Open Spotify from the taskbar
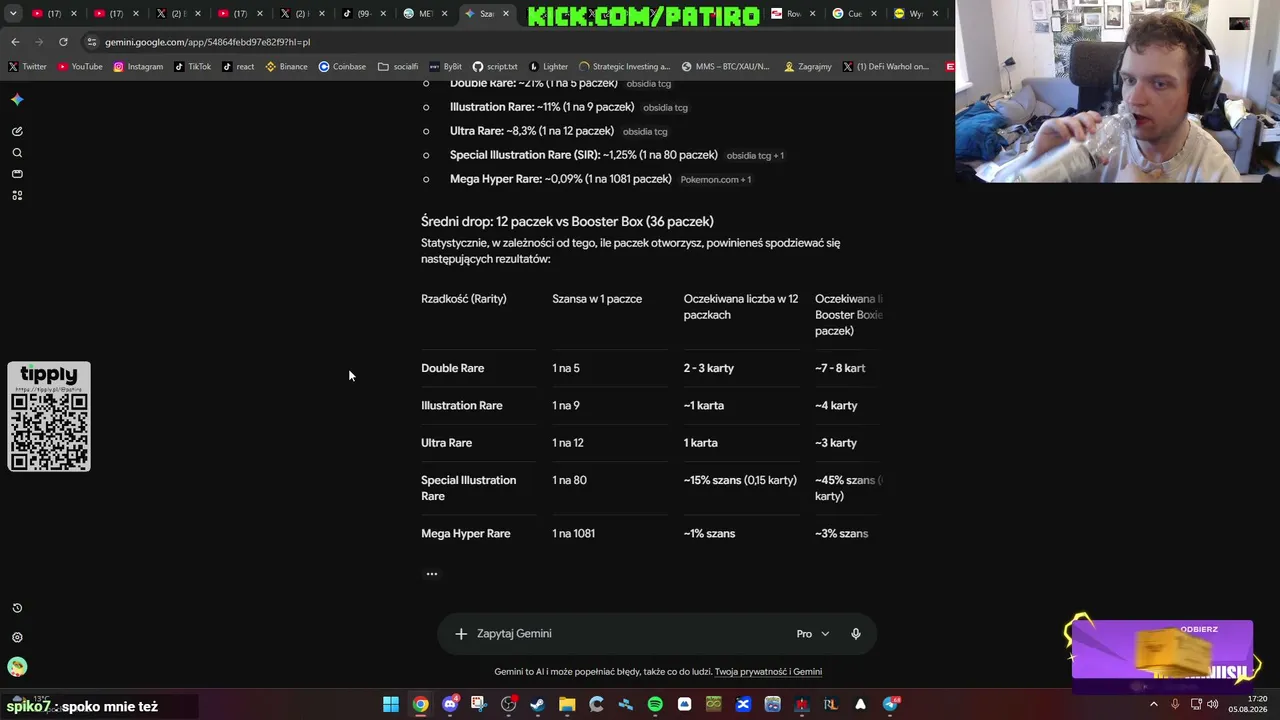 655,705
